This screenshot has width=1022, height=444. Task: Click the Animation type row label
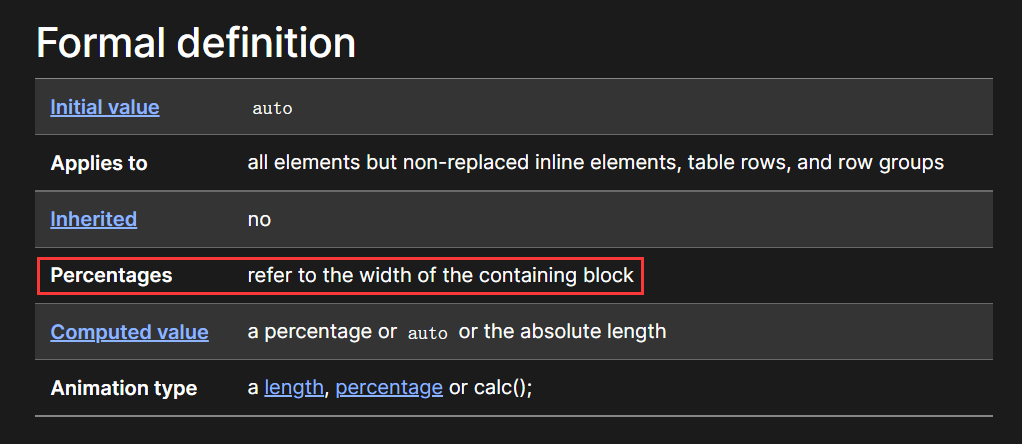[124, 388]
